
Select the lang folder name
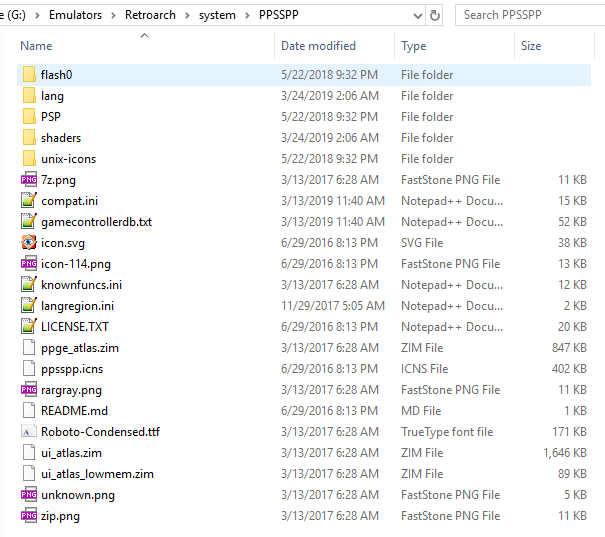52,96
